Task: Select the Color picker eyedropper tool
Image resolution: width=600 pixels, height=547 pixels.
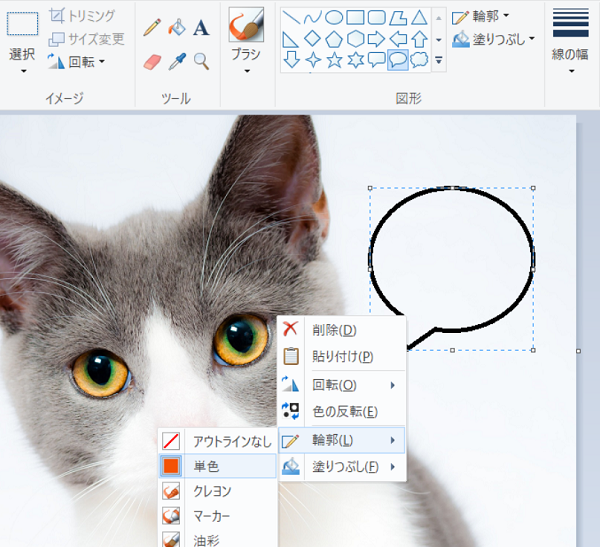Action: point(177,61)
